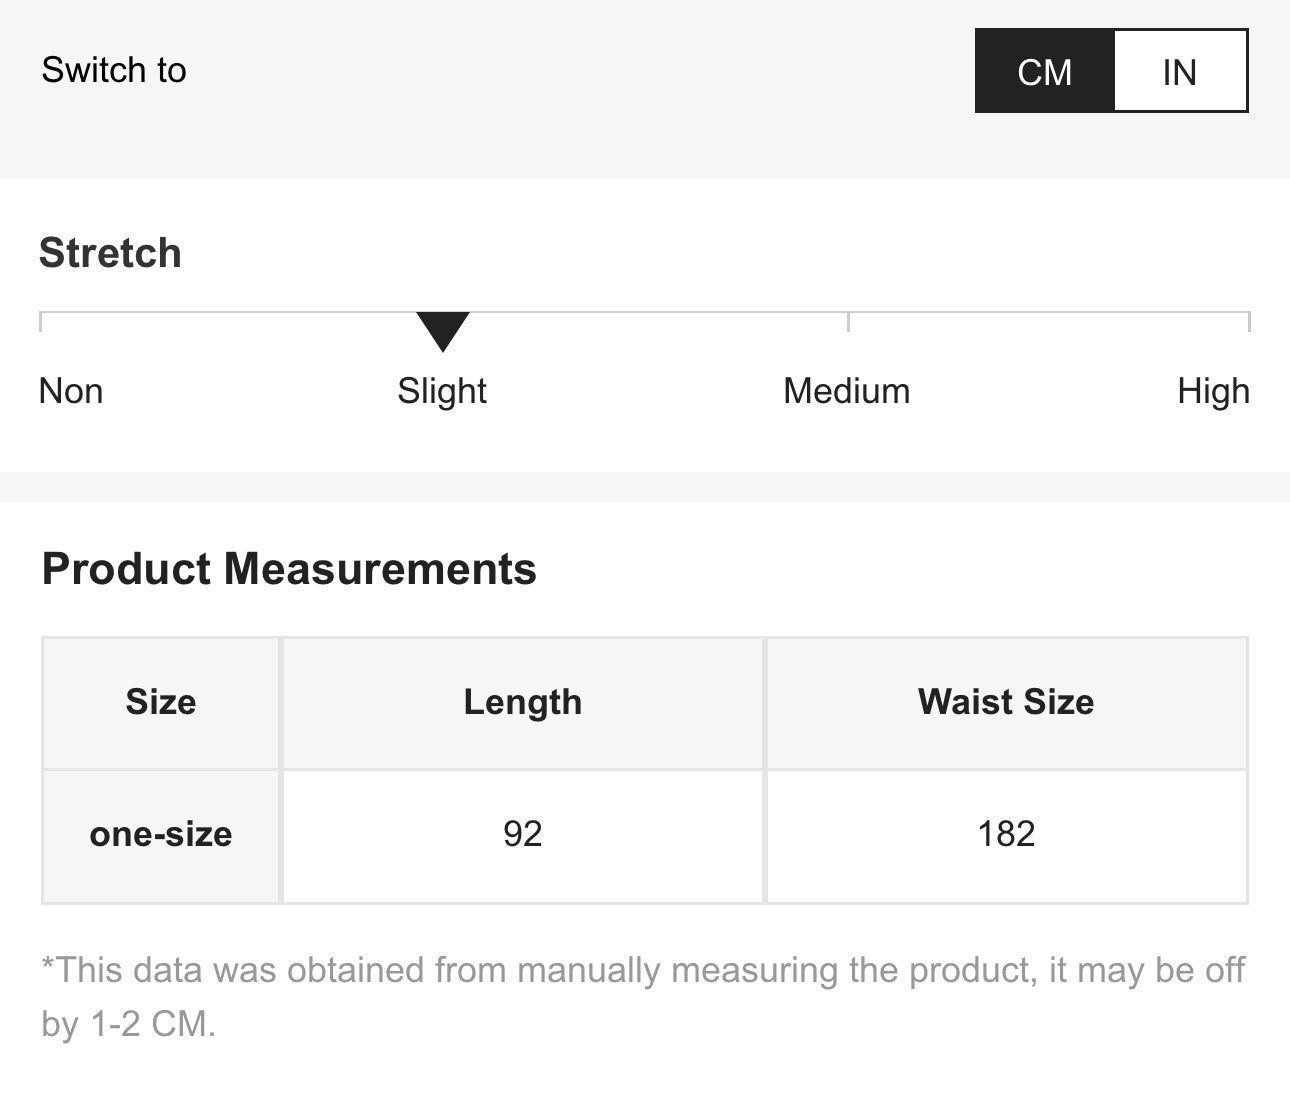Image resolution: width=1290 pixels, height=1107 pixels.
Task: Click the Switch to label
Action: 114,70
